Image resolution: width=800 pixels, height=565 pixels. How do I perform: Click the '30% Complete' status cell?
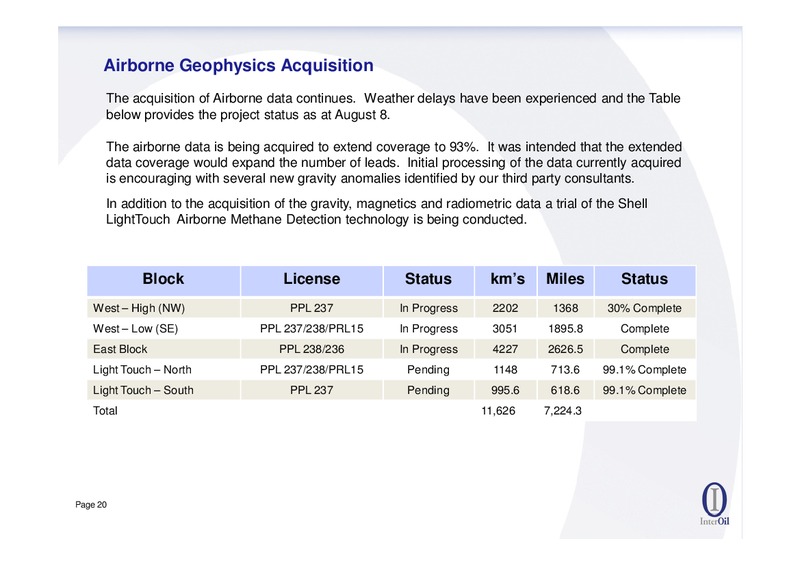[644, 308]
